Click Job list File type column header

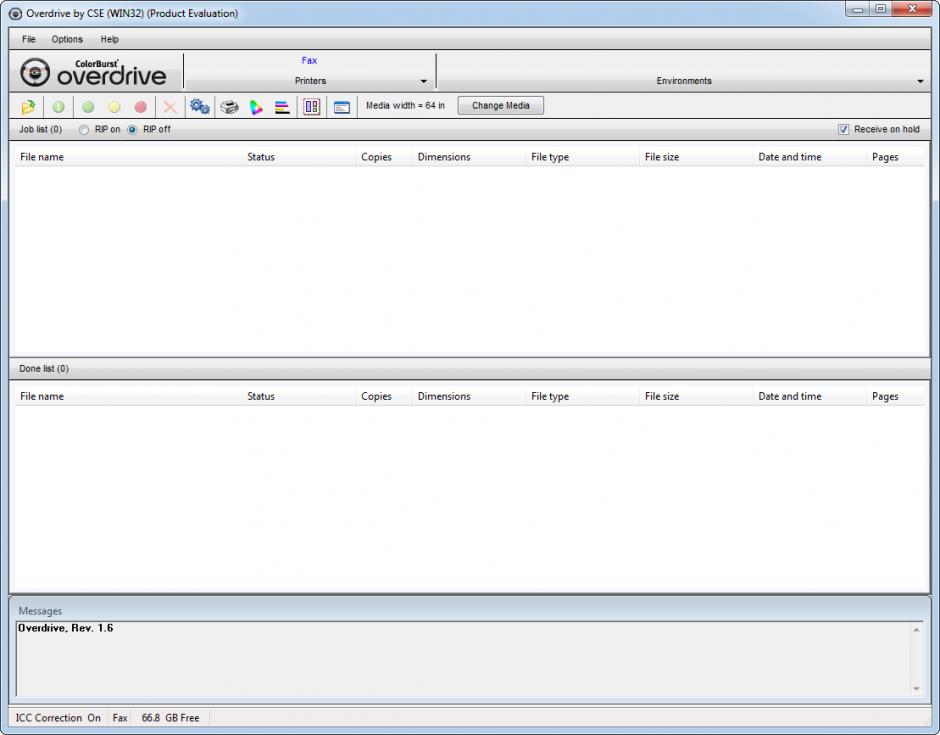[x=582, y=157]
